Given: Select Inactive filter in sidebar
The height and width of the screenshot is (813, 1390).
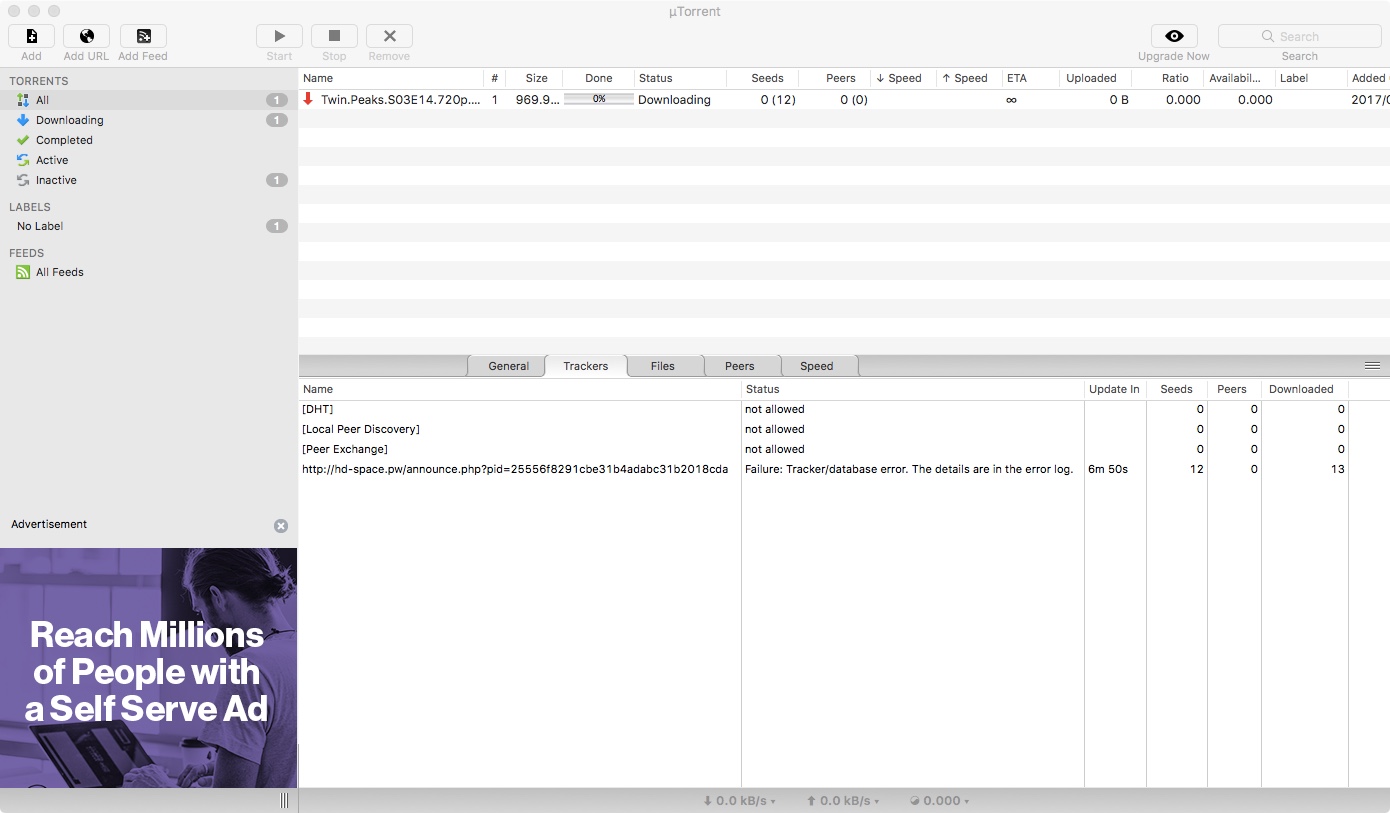Looking at the screenshot, I should coord(149,180).
